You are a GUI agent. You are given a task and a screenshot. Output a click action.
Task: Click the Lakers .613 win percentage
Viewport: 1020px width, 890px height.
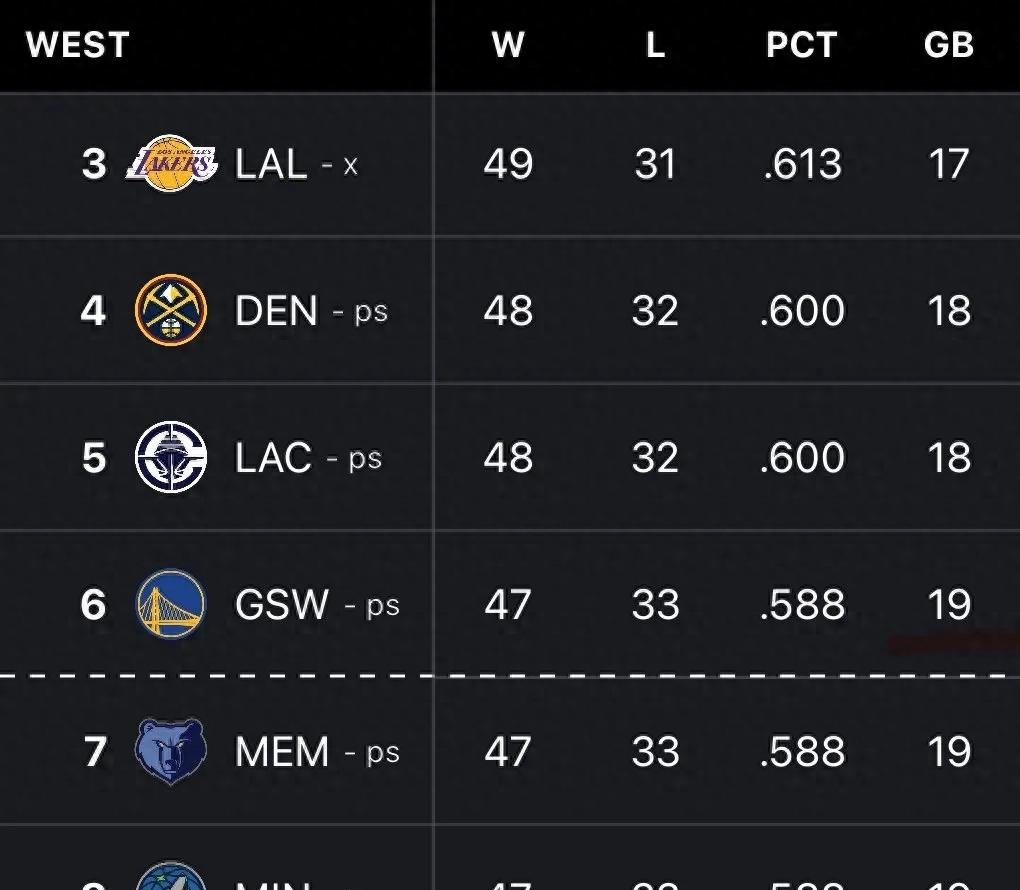click(802, 164)
